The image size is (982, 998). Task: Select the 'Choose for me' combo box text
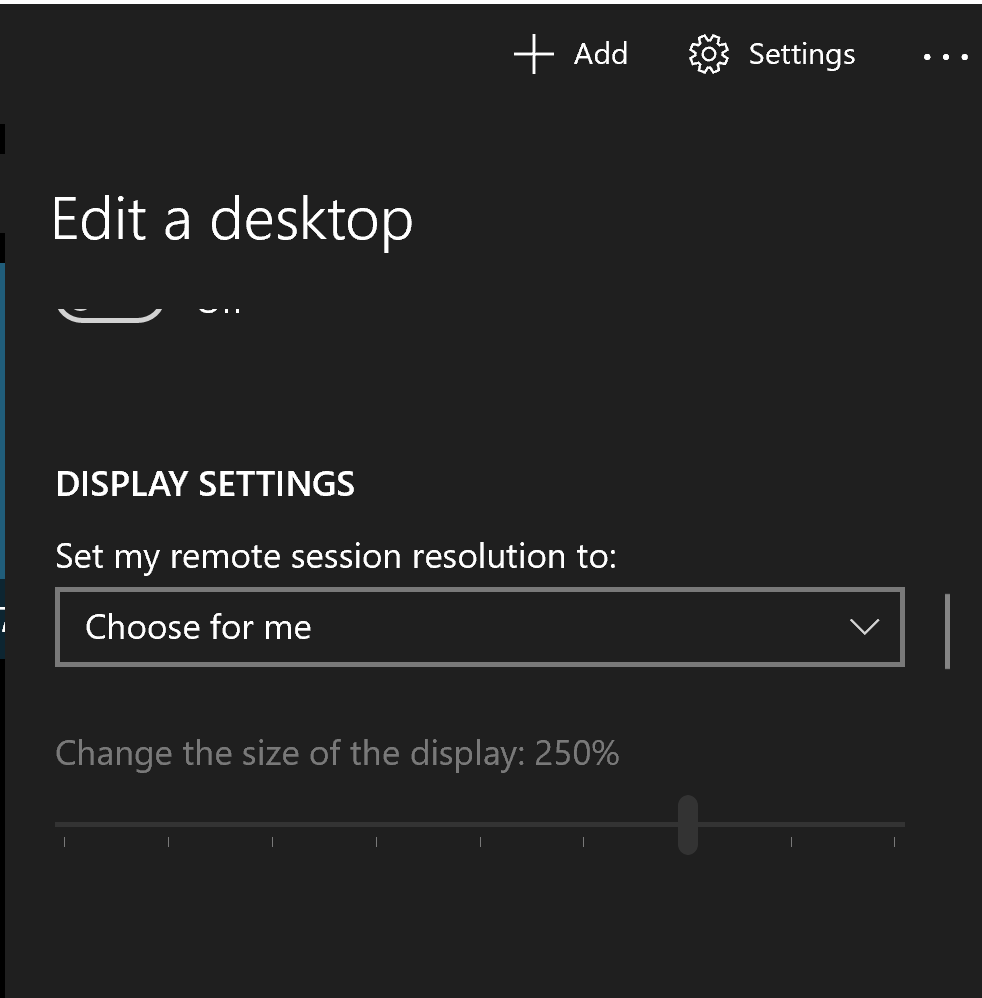point(199,627)
